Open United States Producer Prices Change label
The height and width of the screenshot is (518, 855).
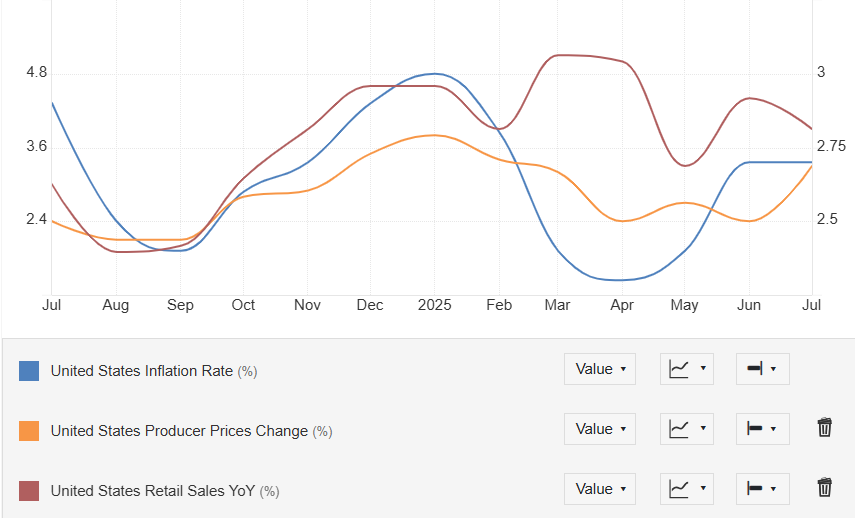coord(179,431)
